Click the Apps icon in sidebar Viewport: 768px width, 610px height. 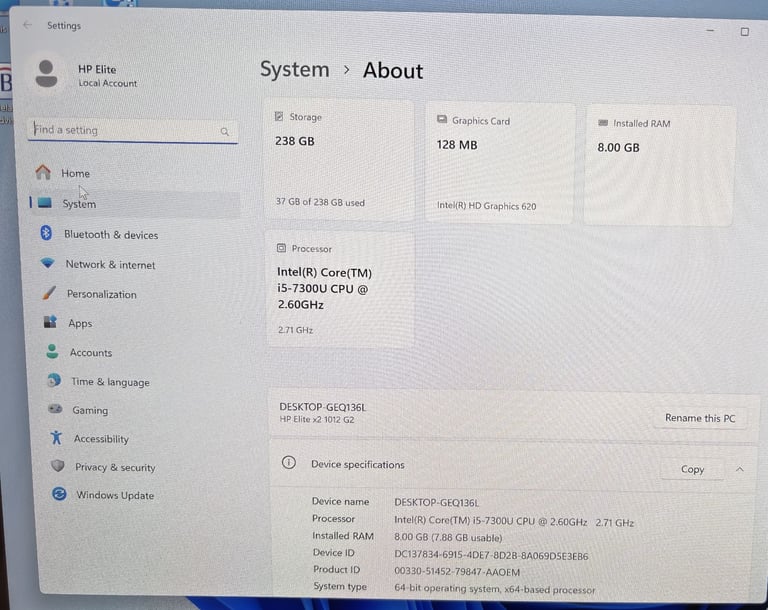pyautogui.click(x=50, y=322)
